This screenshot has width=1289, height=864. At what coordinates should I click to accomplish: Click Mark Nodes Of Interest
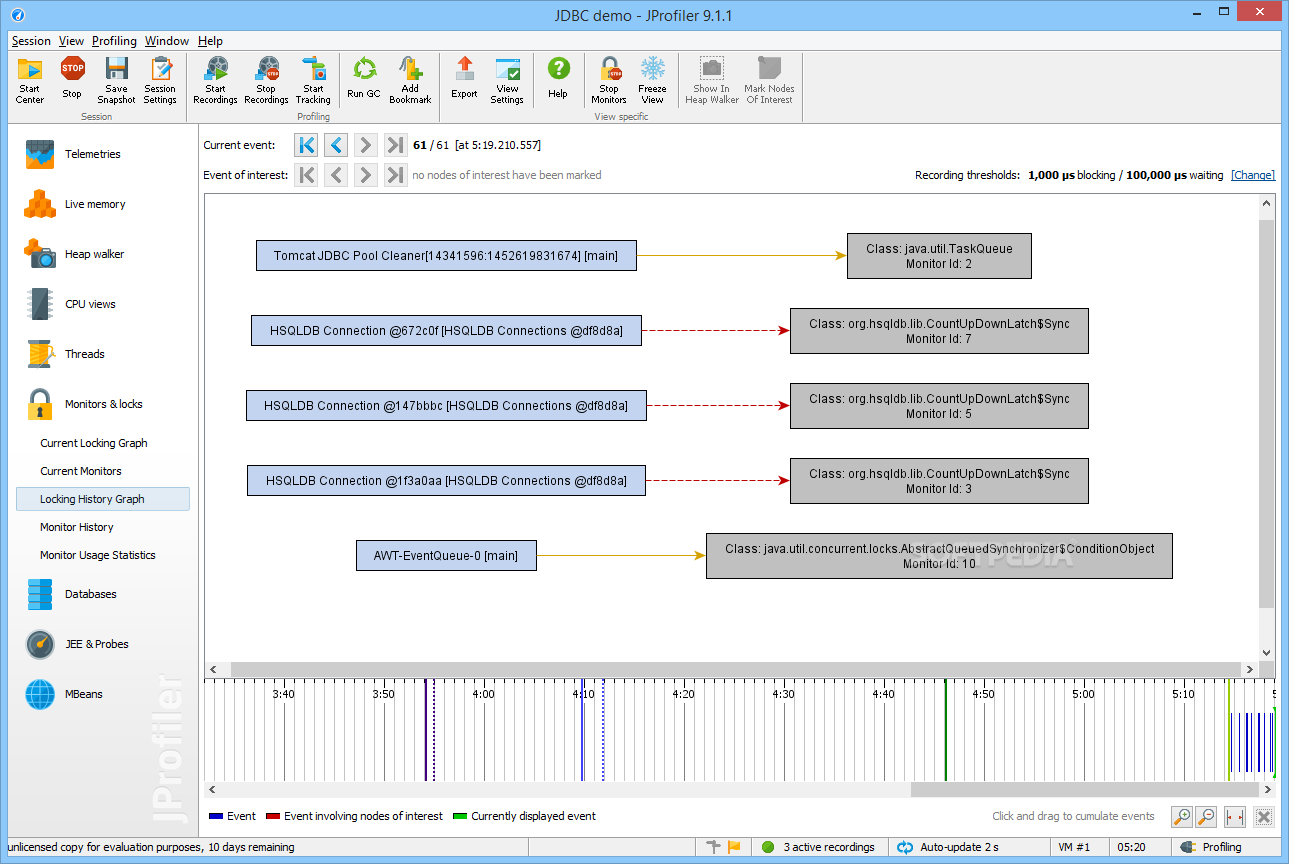pyautogui.click(x=769, y=80)
